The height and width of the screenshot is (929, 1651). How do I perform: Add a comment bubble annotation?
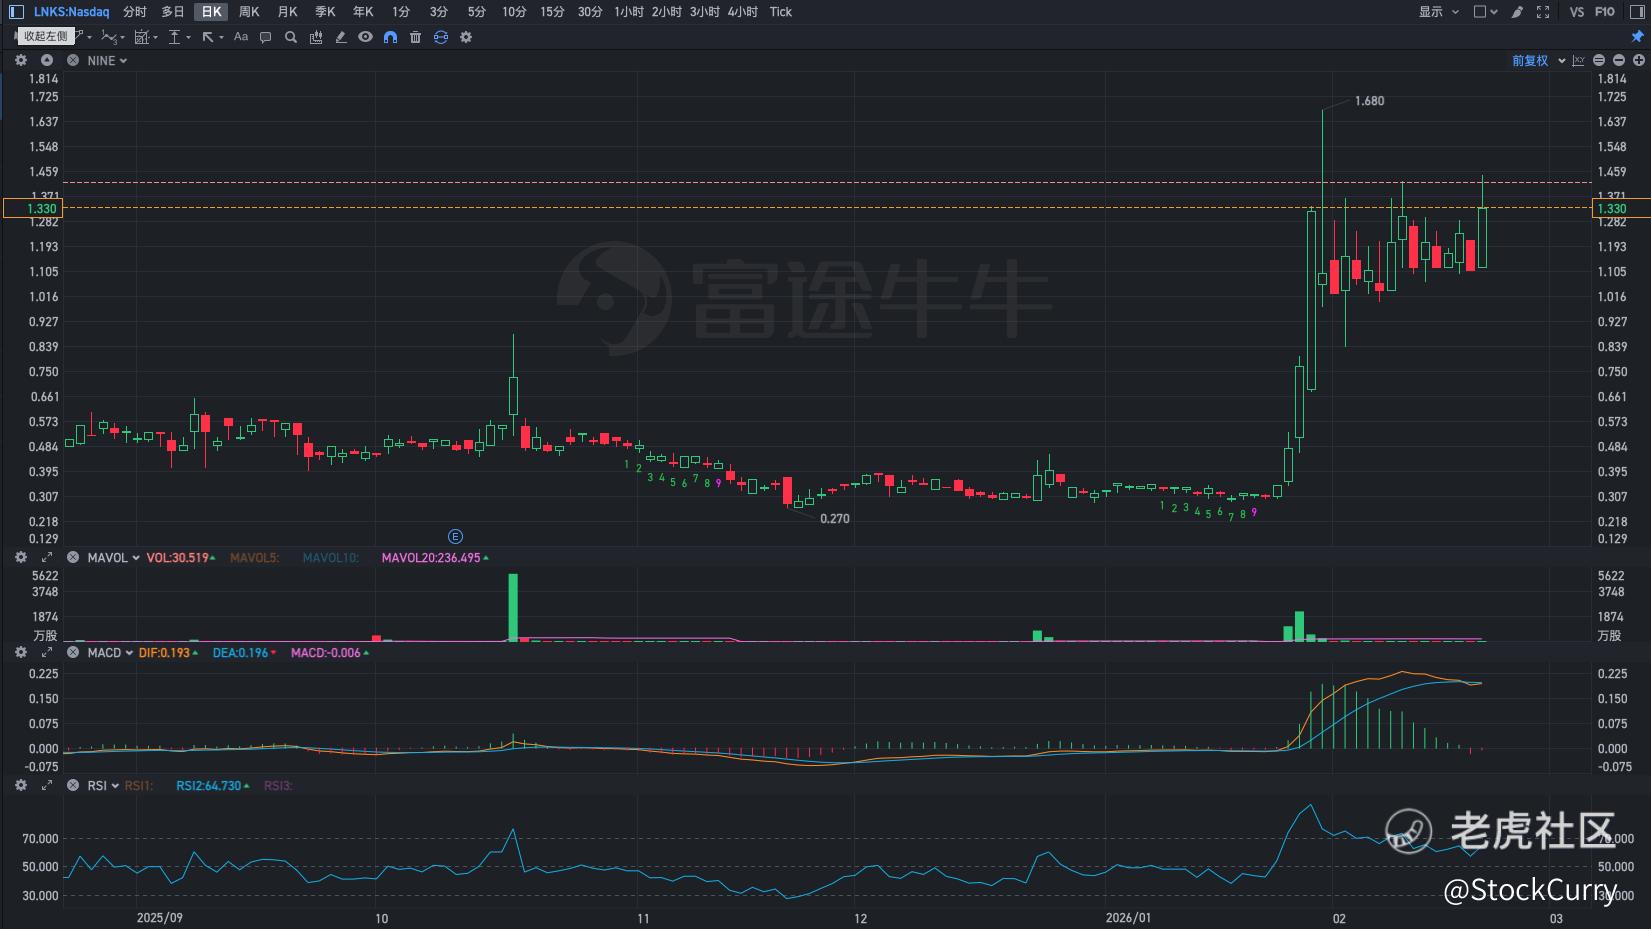266,37
